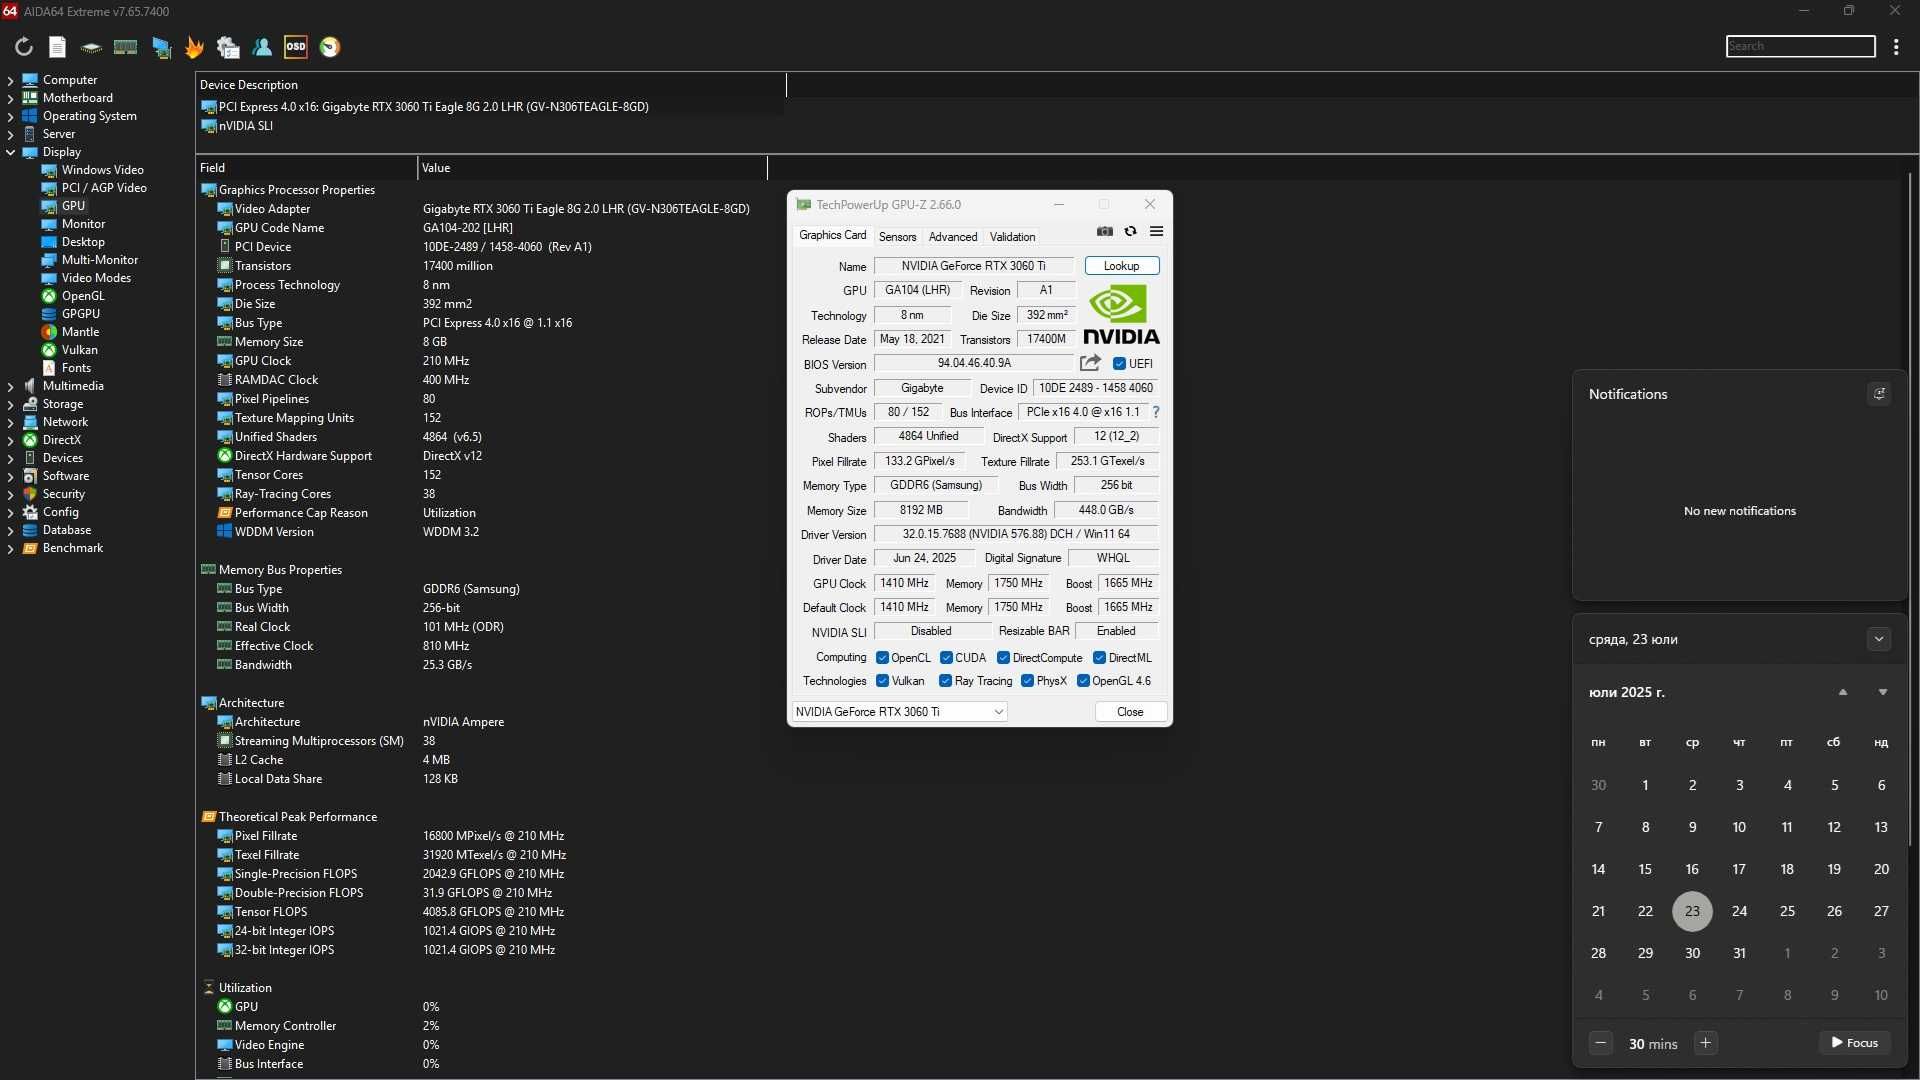1920x1080 pixels.
Task: Open the Report page icon in toolbar
Action: coord(57,47)
